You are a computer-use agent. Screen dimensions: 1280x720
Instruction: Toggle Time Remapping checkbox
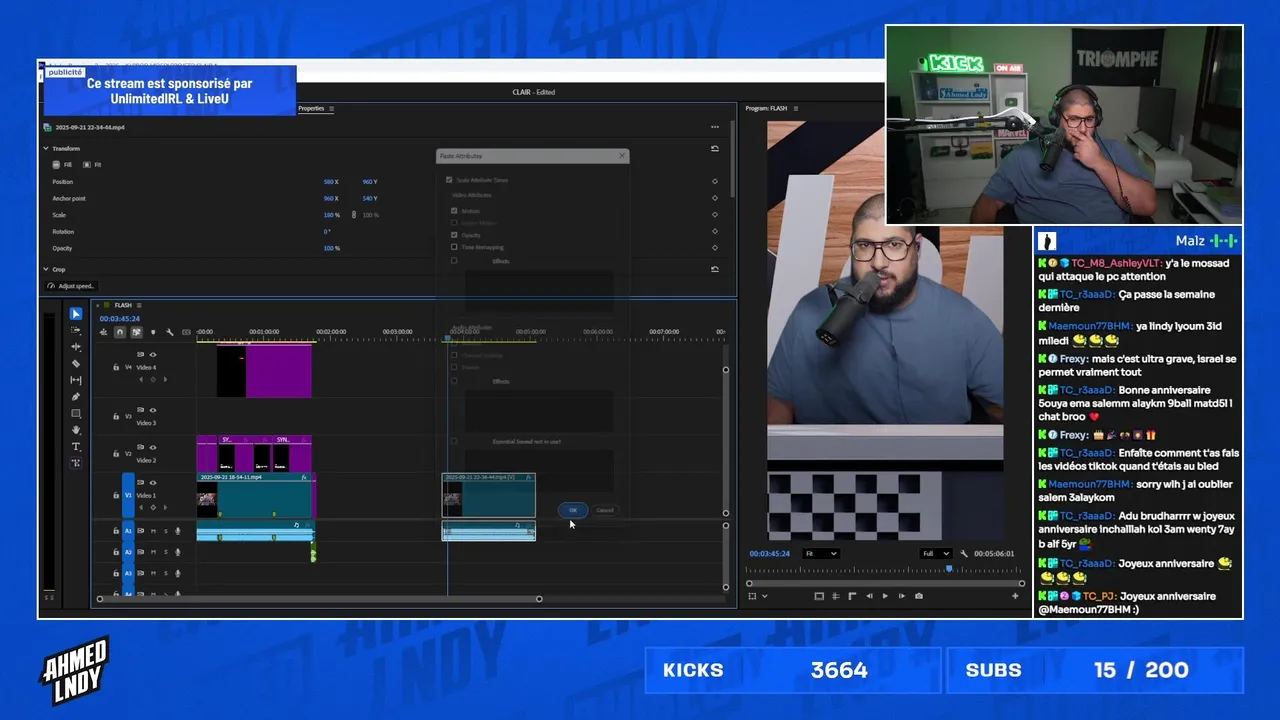pos(454,247)
